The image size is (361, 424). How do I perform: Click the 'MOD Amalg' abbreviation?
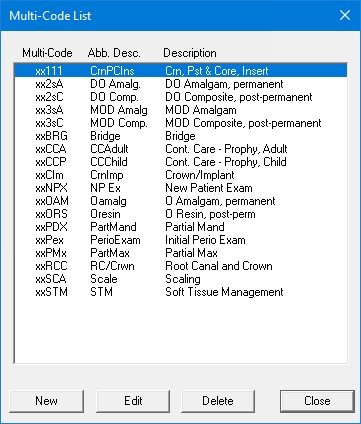[x=119, y=110]
